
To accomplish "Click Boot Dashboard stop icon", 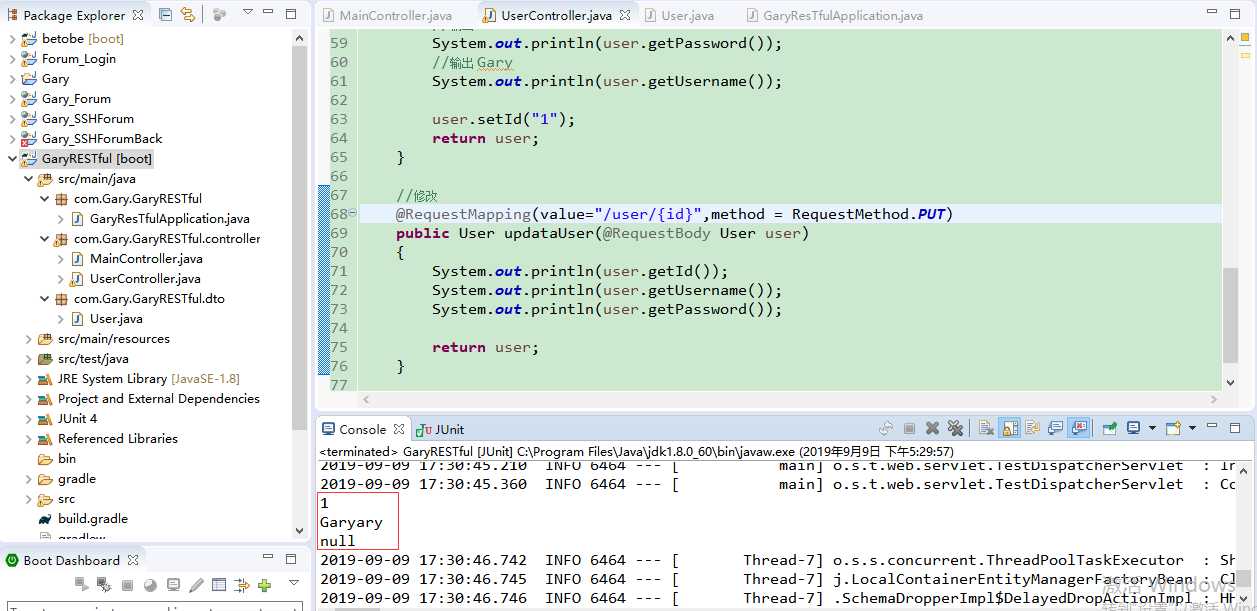I will [x=127, y=585].
